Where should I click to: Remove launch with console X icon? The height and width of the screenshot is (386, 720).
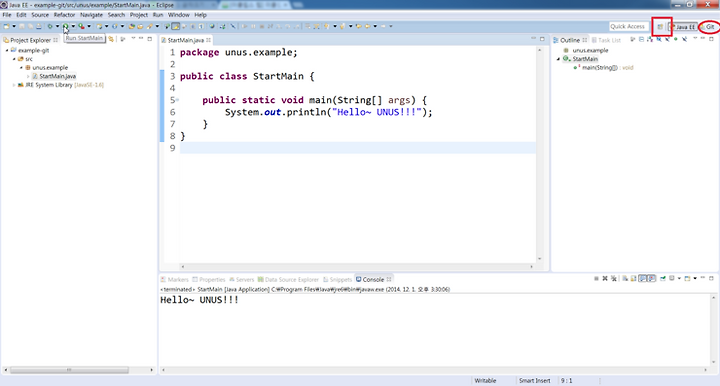tap(605, 279)
